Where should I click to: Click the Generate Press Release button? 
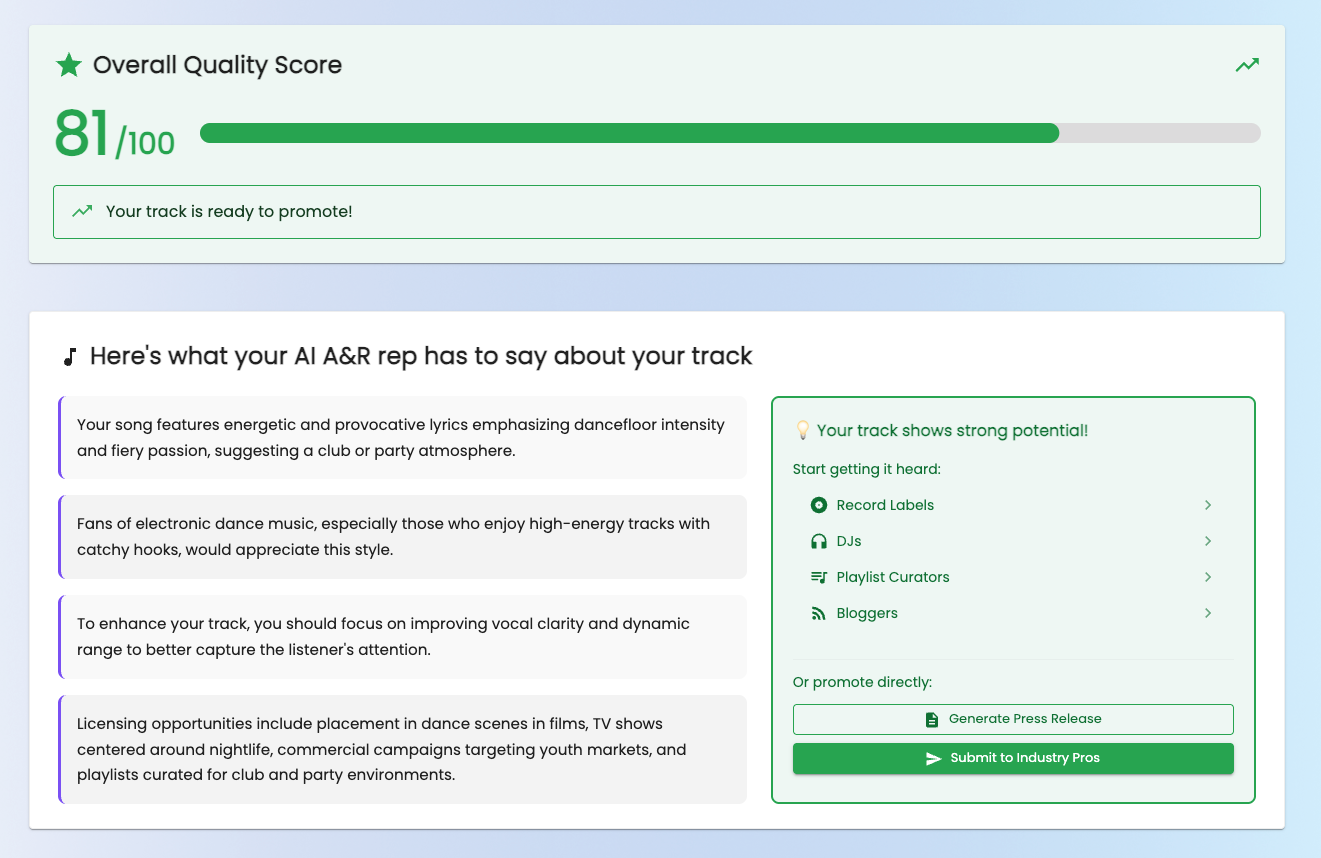1013,719
